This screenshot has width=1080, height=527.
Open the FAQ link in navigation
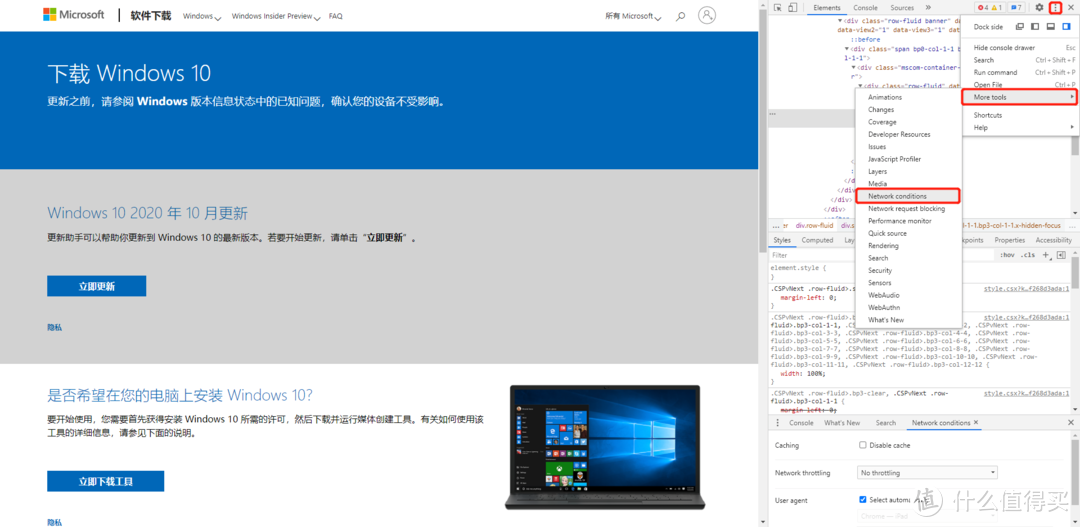(335, 16)
